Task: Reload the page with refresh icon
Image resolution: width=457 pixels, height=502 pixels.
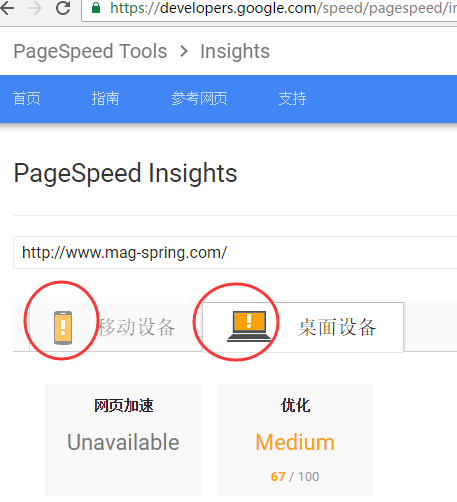Action: 63,8
